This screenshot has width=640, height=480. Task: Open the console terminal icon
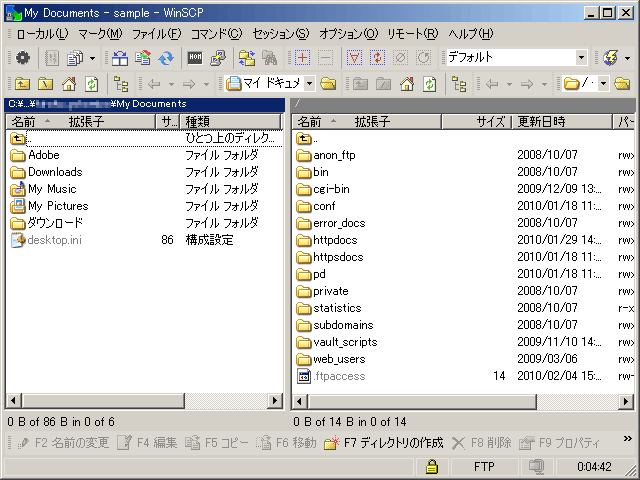(194, 58)
